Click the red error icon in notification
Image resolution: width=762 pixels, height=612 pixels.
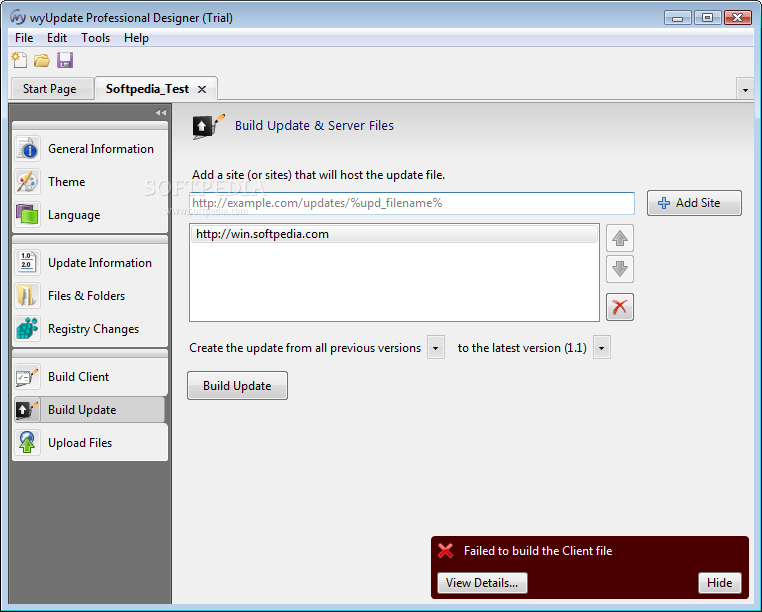tap(446, 551)
